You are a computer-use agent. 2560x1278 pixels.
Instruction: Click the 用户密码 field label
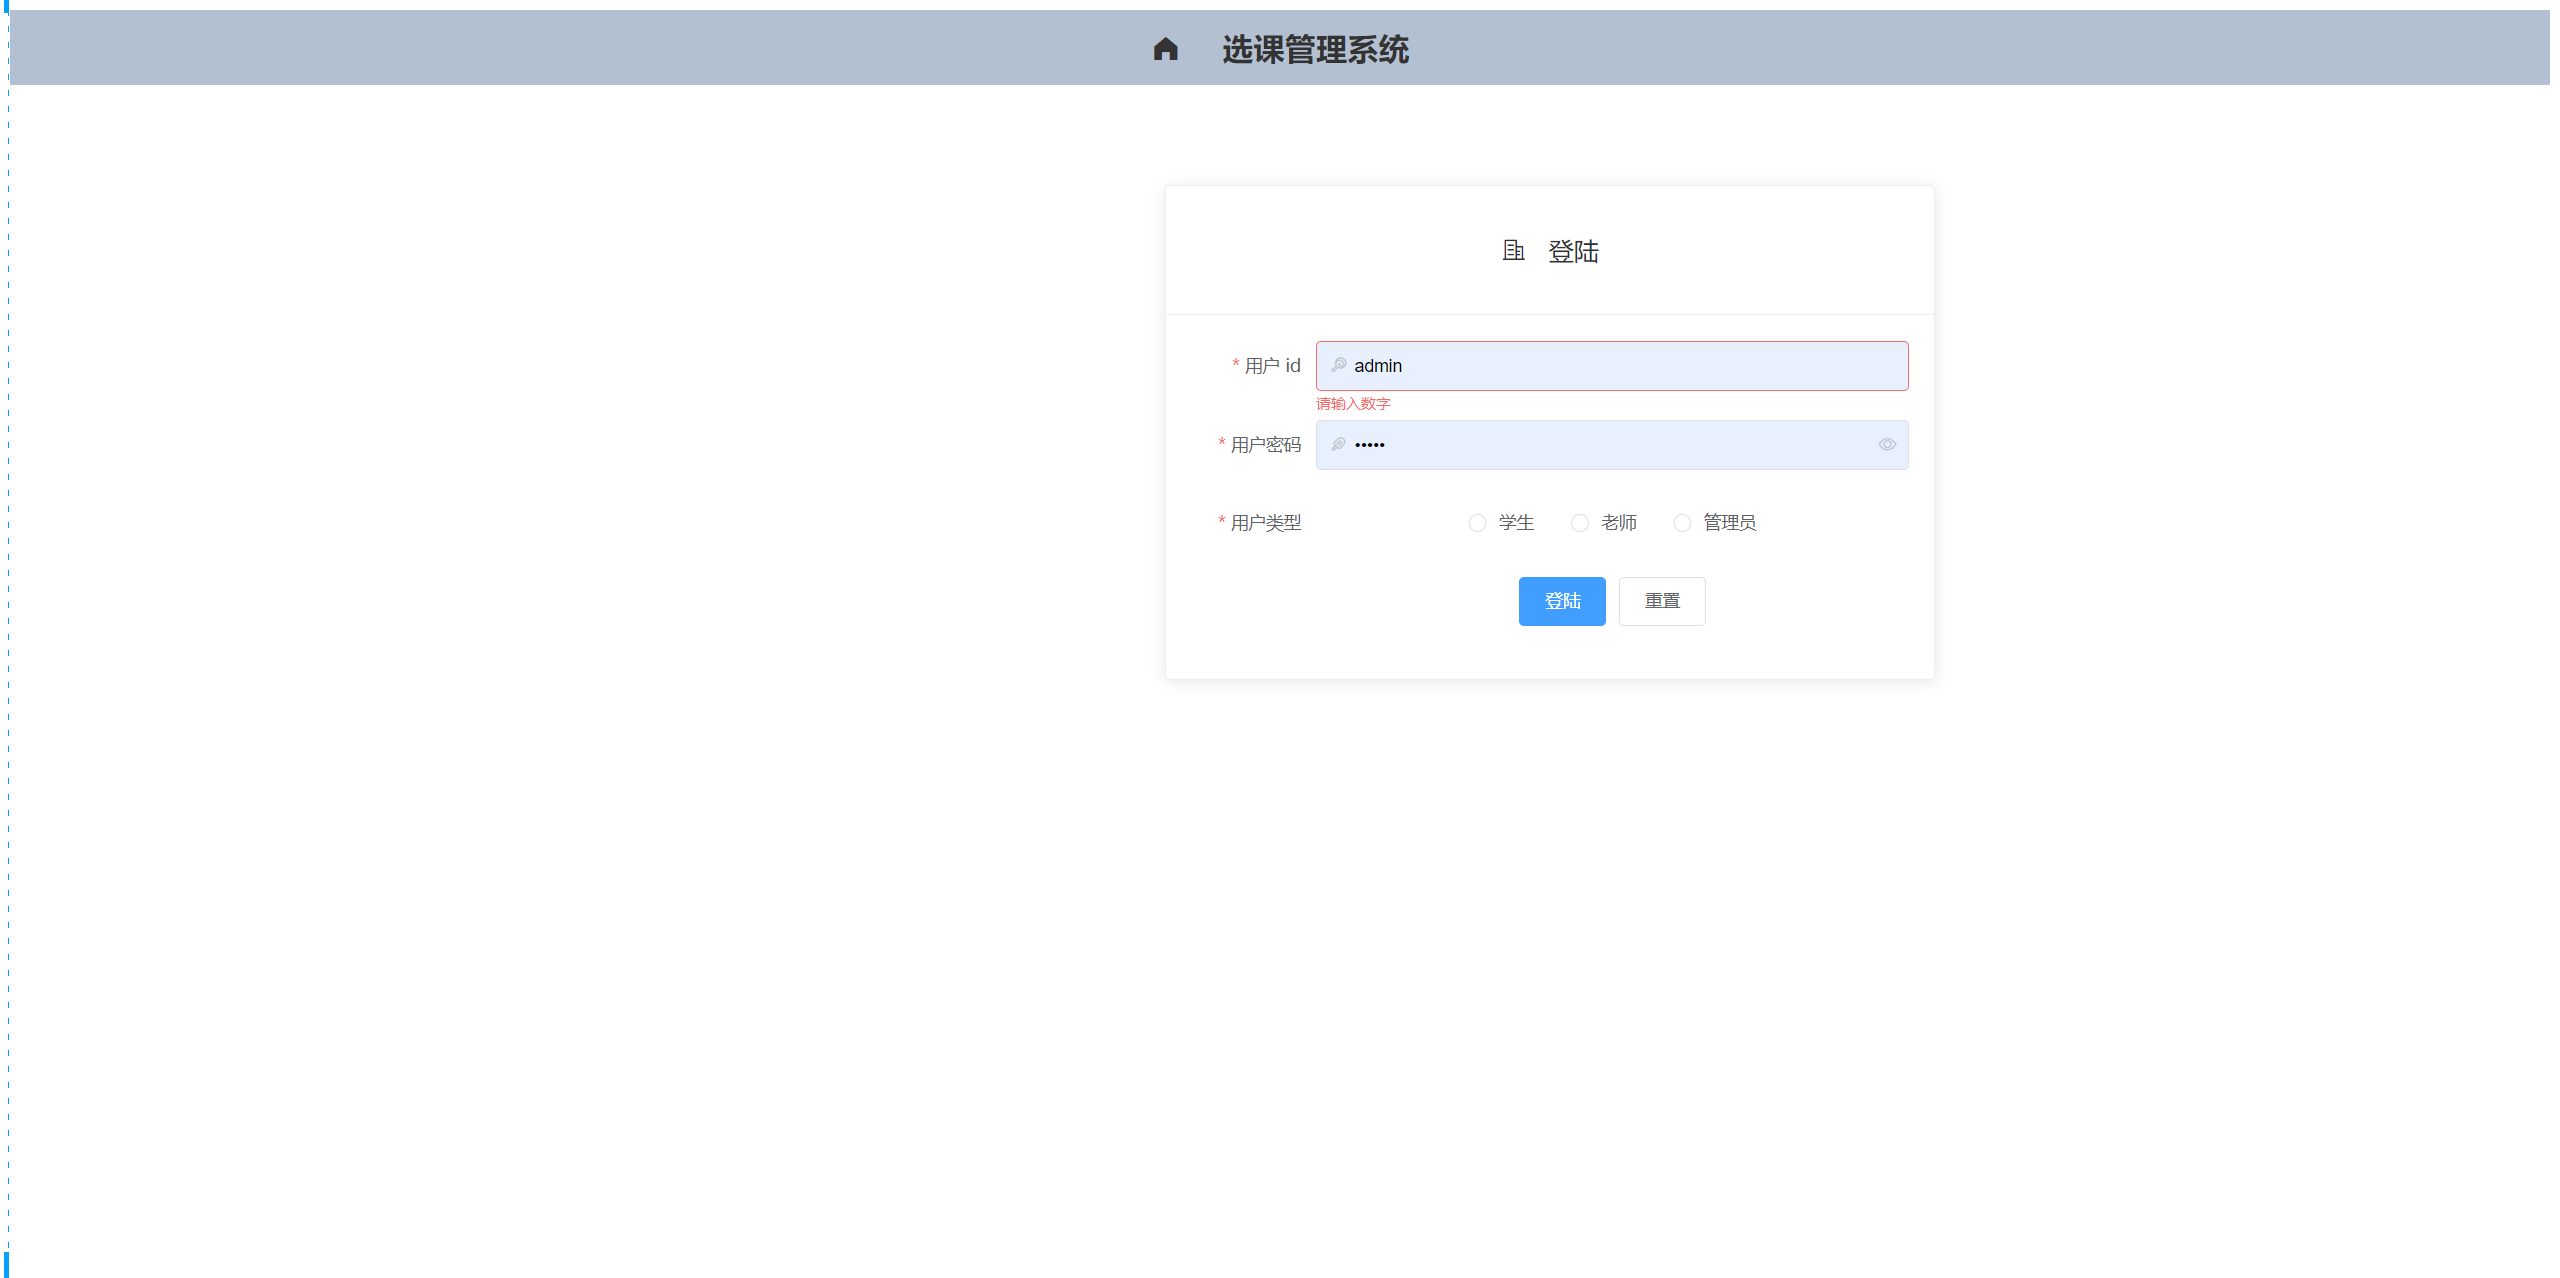[x=1265, y=445]
